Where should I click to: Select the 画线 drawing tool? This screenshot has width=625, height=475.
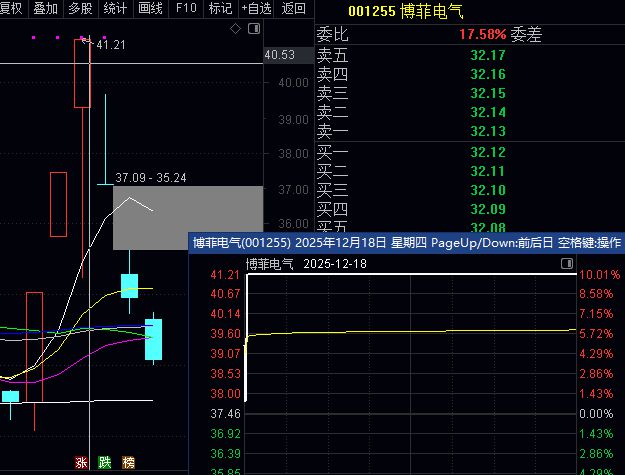tap(150, 8)
